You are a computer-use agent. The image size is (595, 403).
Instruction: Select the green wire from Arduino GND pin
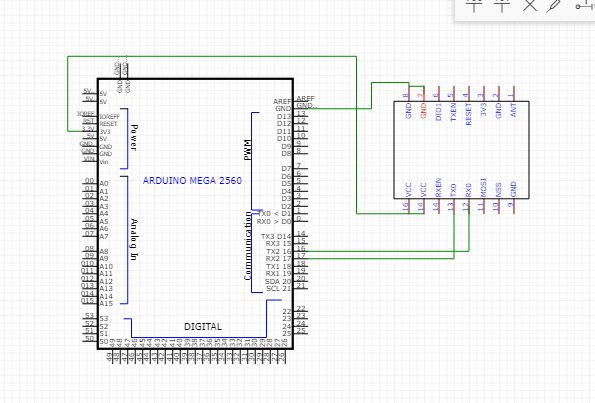(x=371, y=95)
